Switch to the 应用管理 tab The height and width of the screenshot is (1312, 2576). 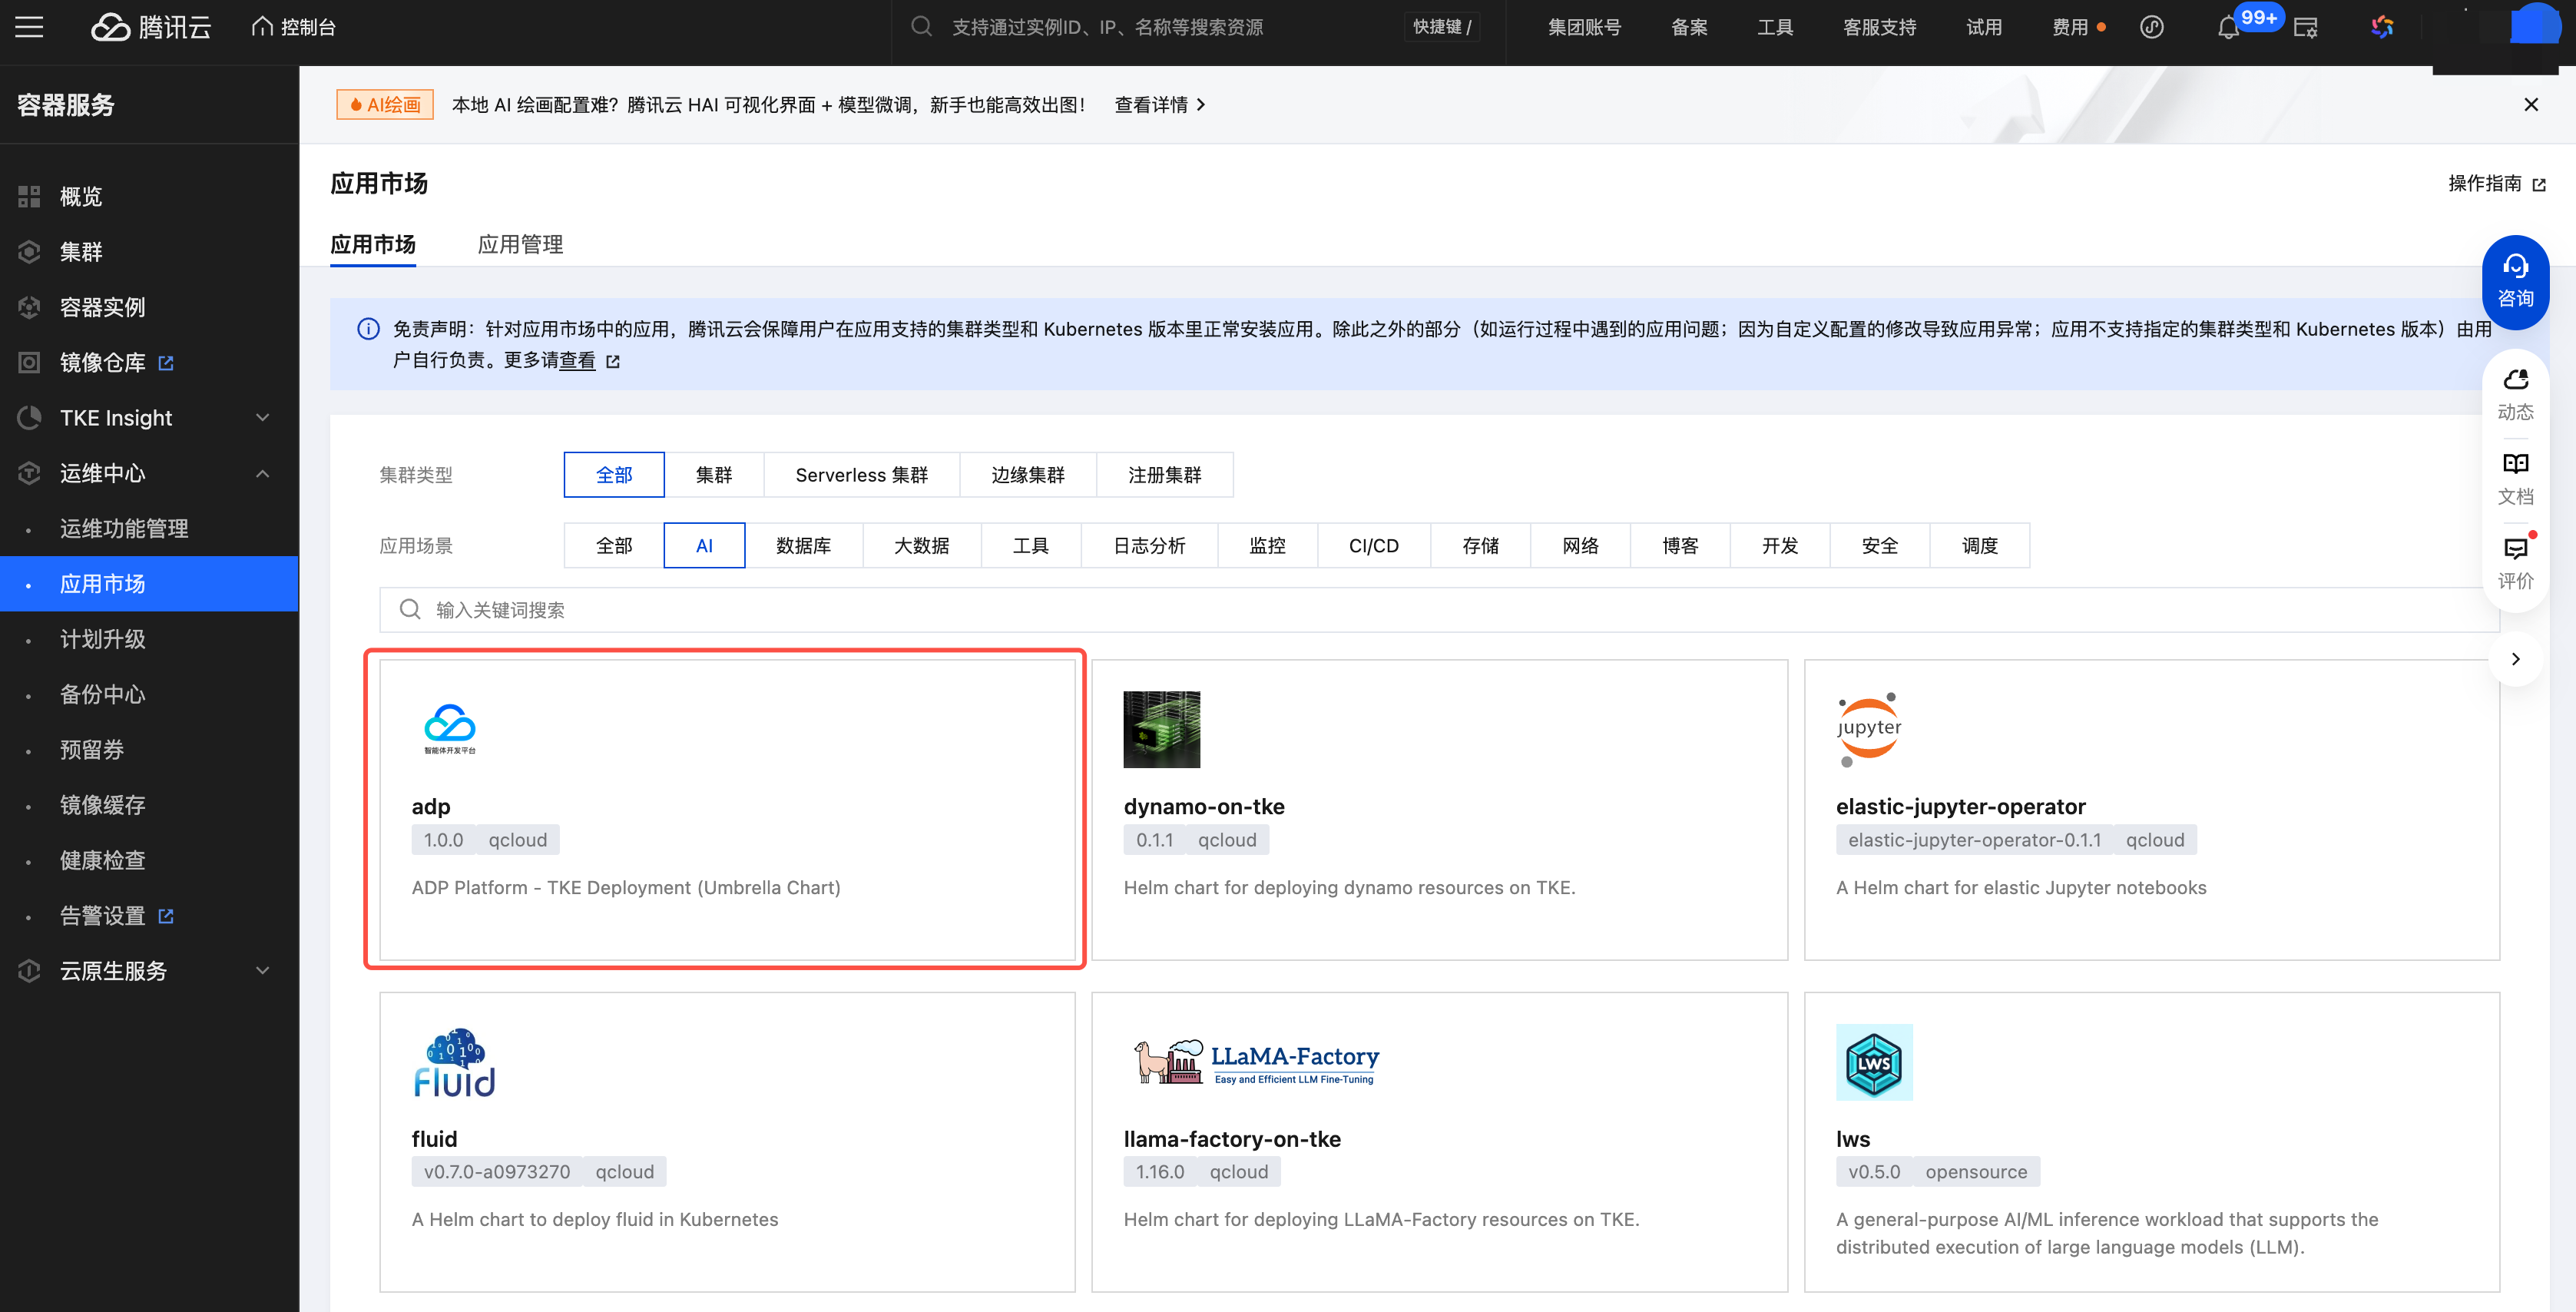point(520,244)
